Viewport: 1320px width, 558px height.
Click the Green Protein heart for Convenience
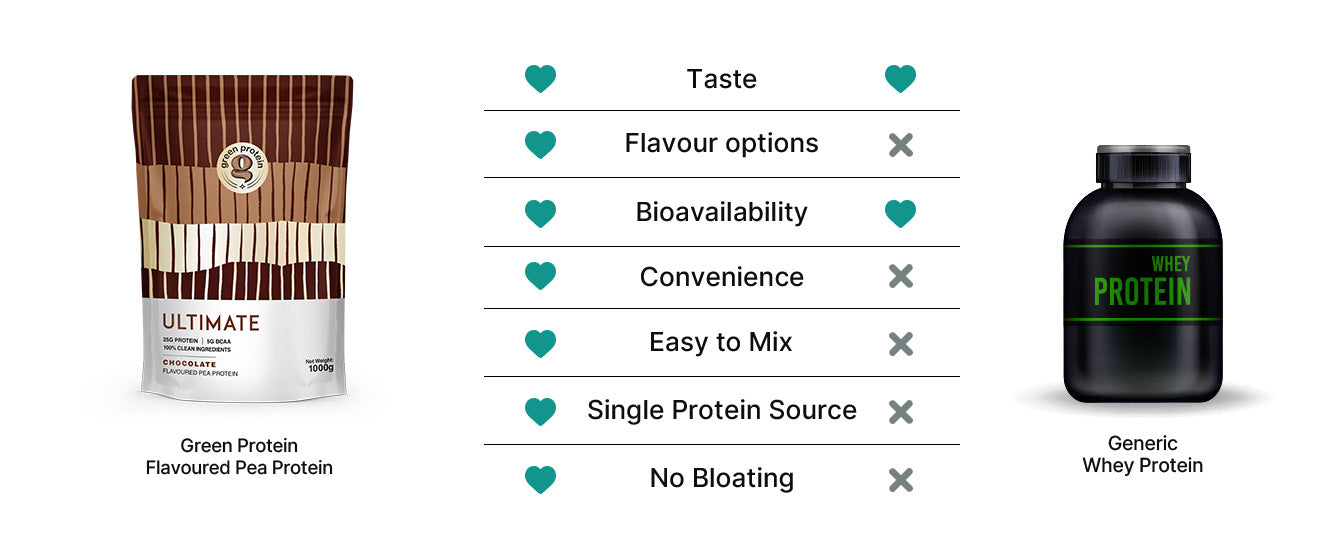click(540, 277)
